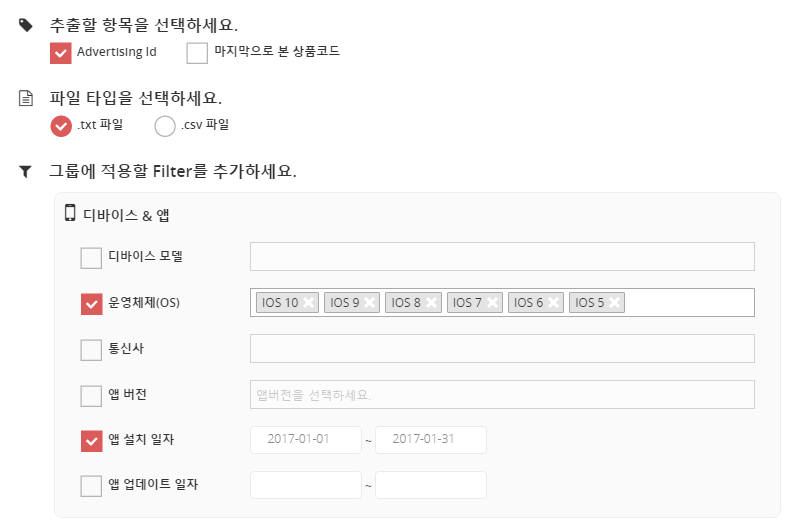Enable the 앱 업데이트 일자 checkbox

91,486
